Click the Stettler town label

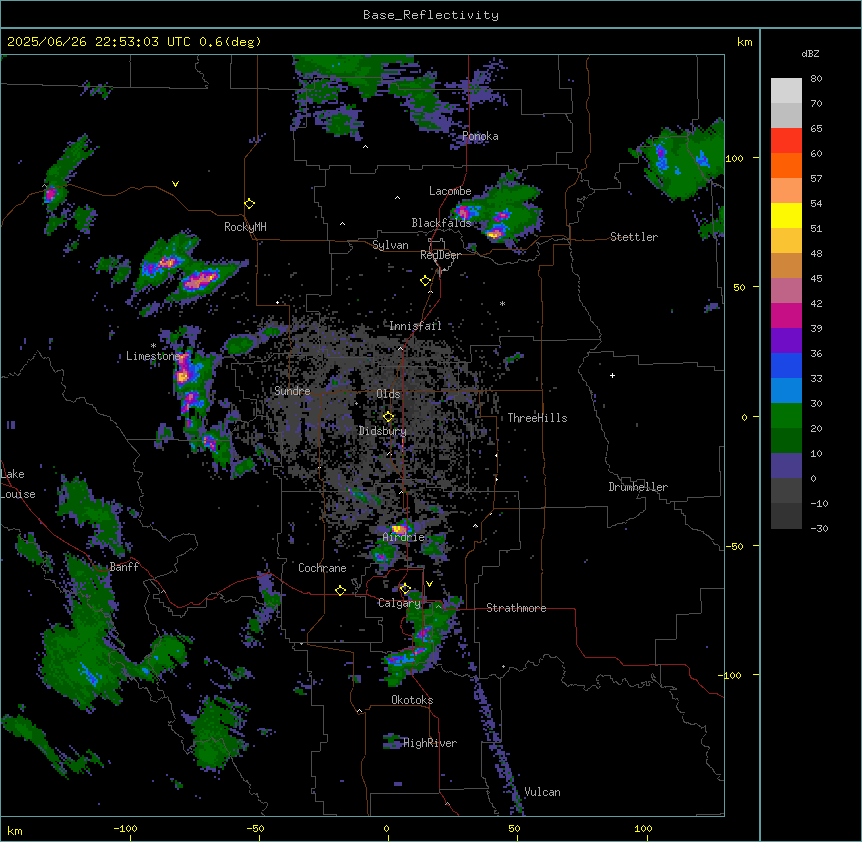pos(634,237)
